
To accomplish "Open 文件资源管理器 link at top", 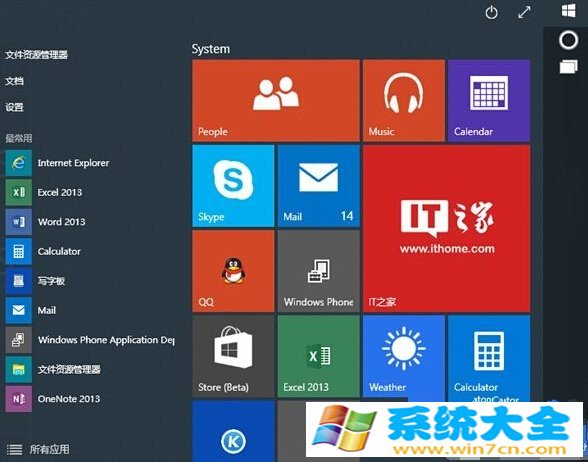I will tap(36, 55).
